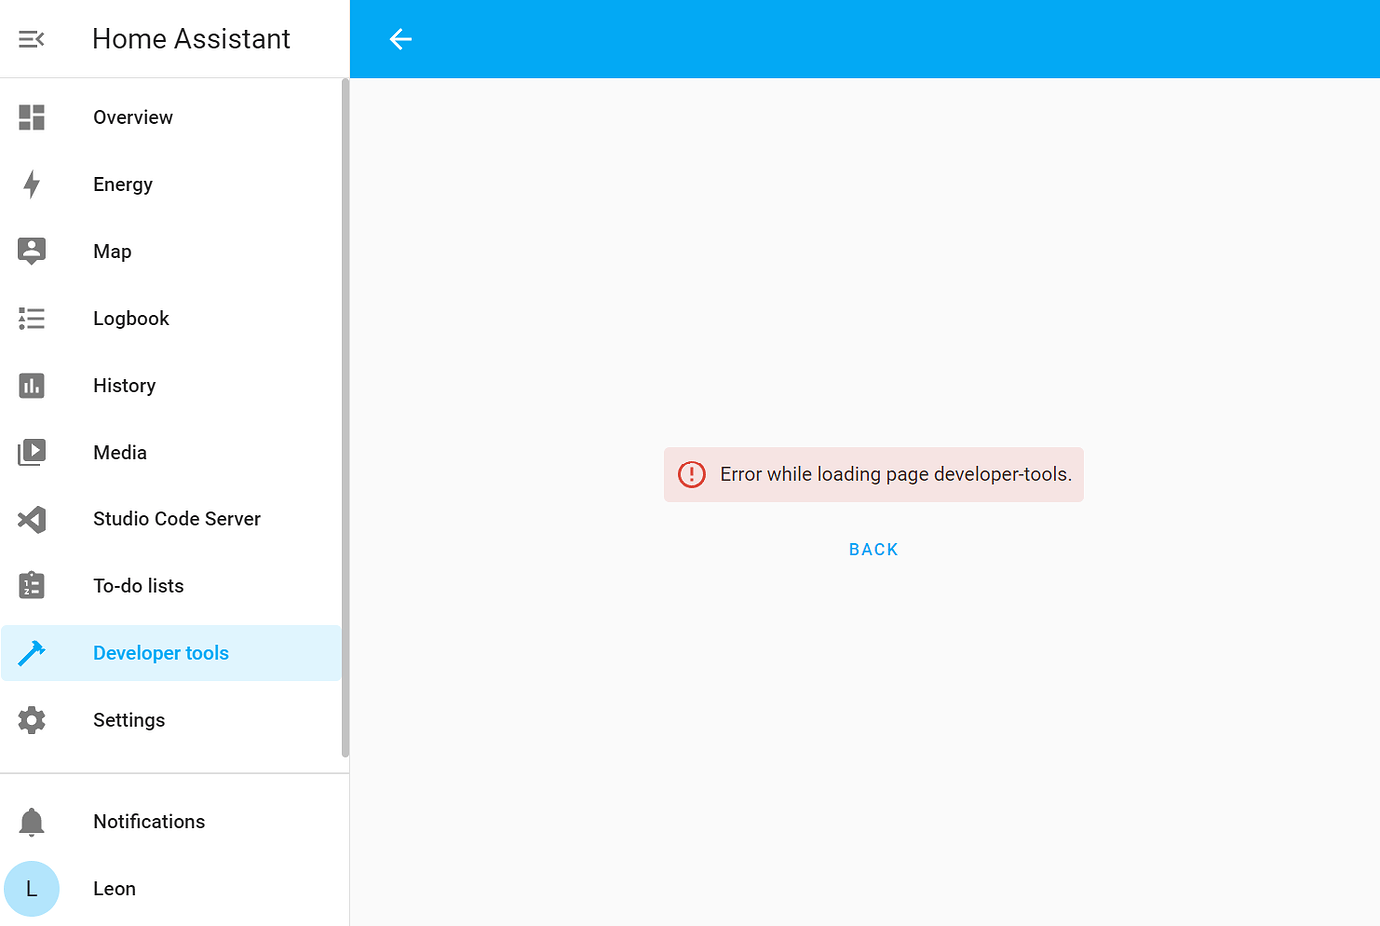Click the Home Assistant title
Image resolution: width=1380 pixels, height=926 pixels.
click(191, 39)
